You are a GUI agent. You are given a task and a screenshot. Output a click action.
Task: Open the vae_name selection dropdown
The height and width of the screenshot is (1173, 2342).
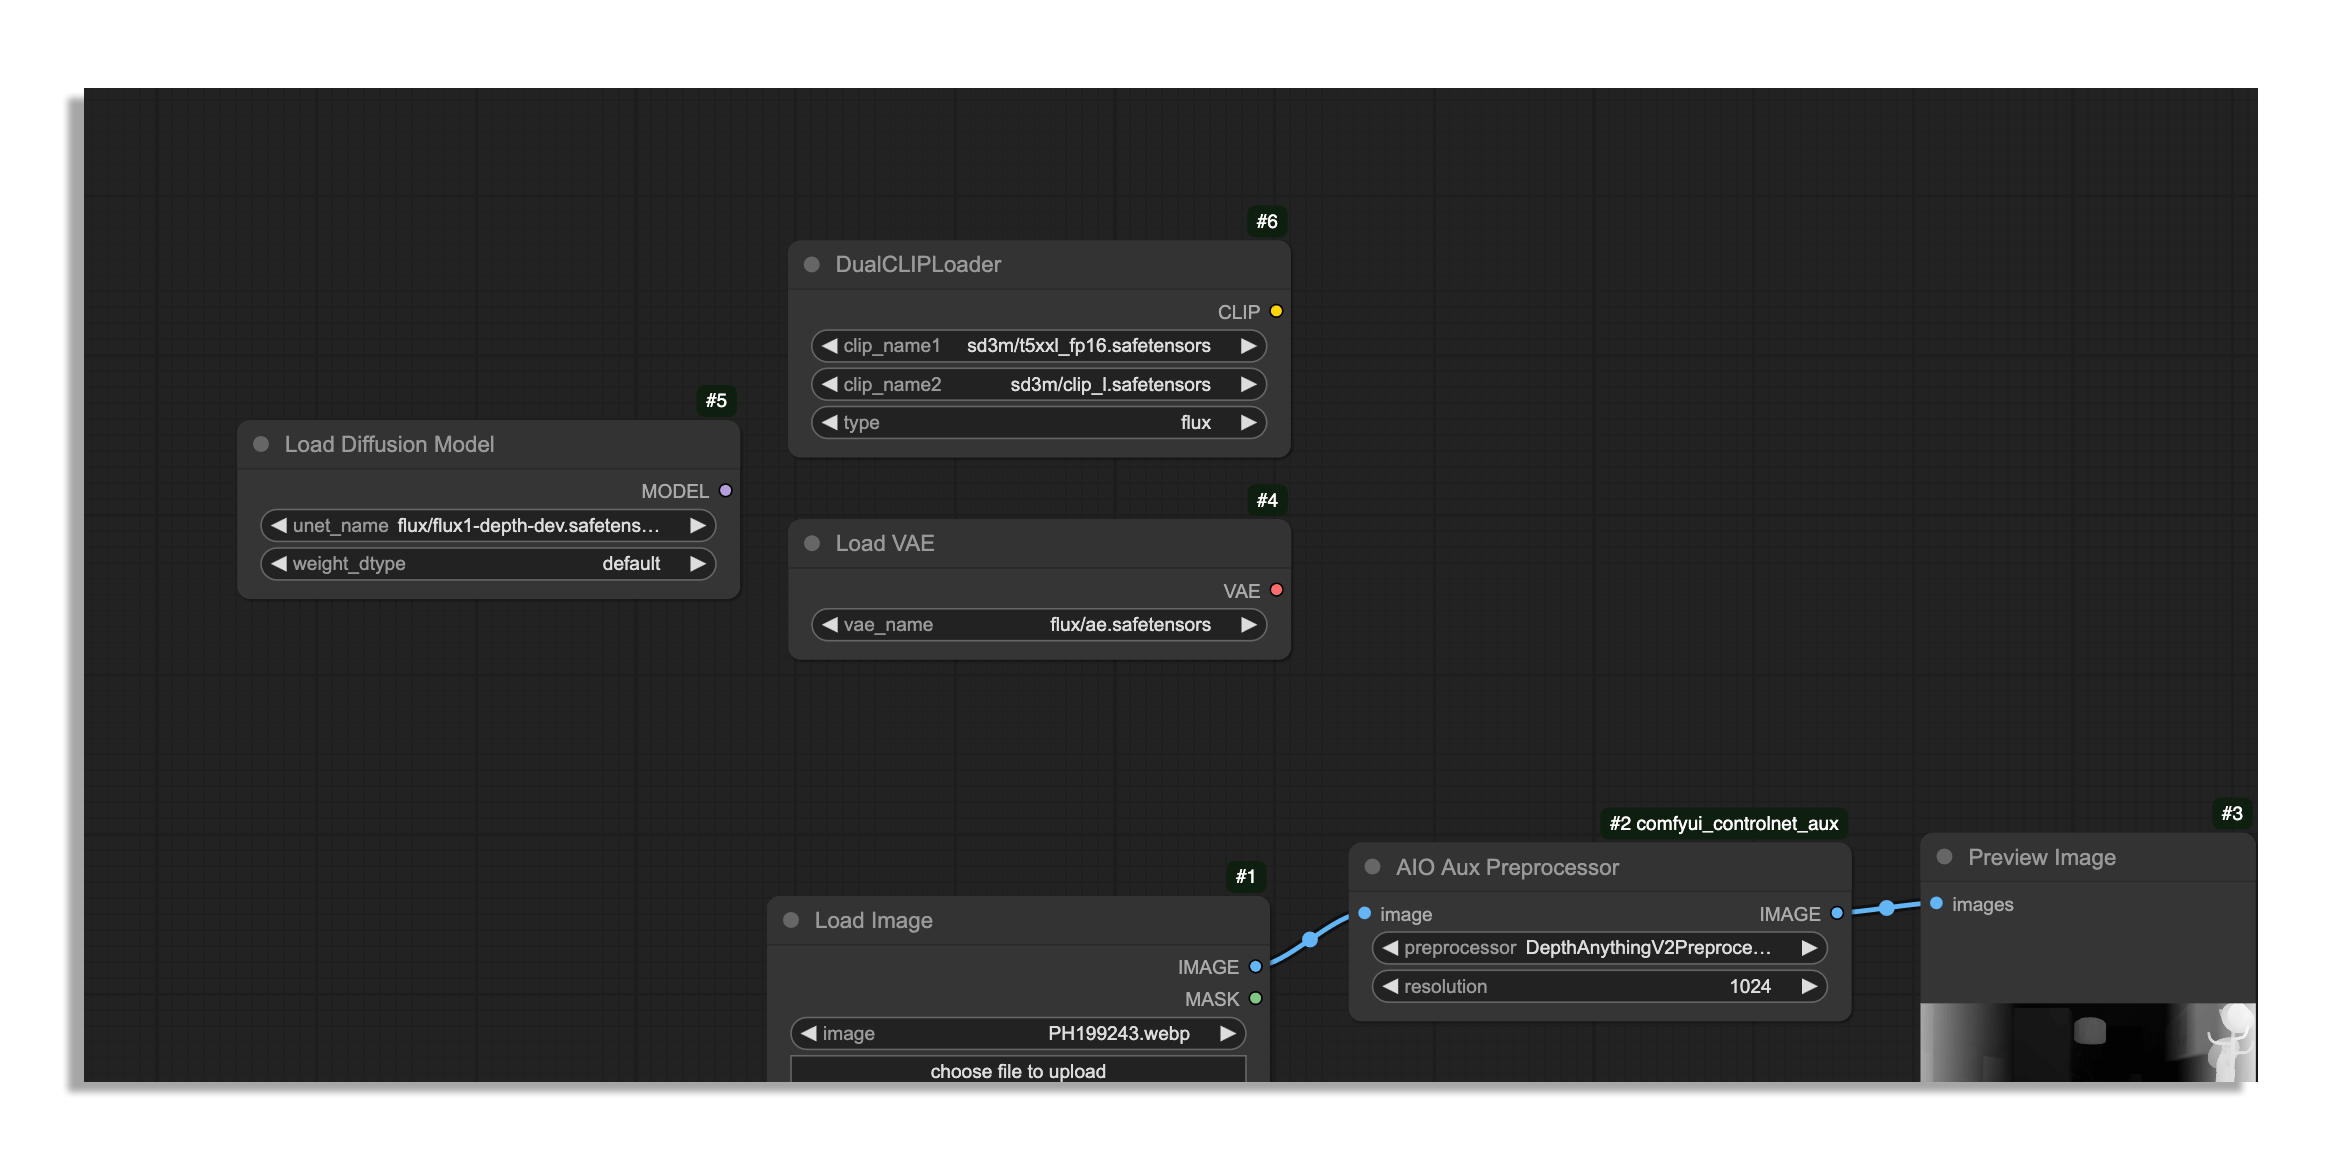point(1038,625)
